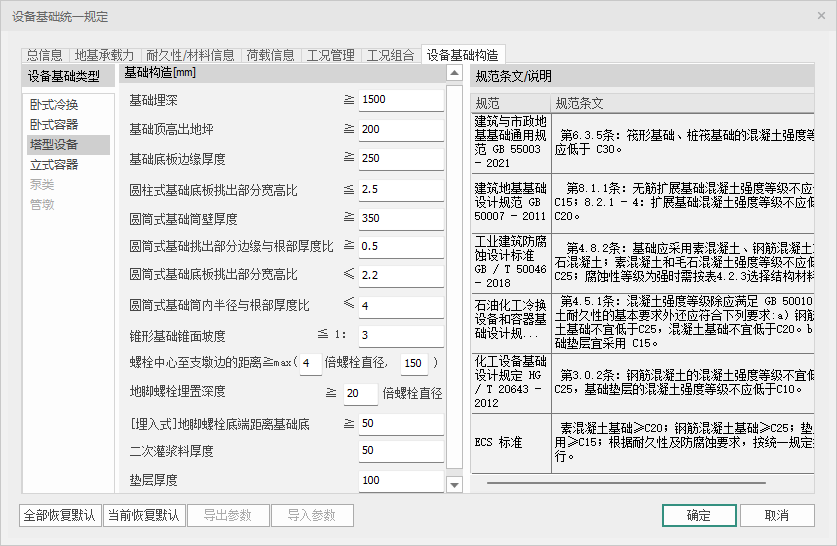Open the 工况组合 tab
The image size is (837, 546).
pos(390,55)
